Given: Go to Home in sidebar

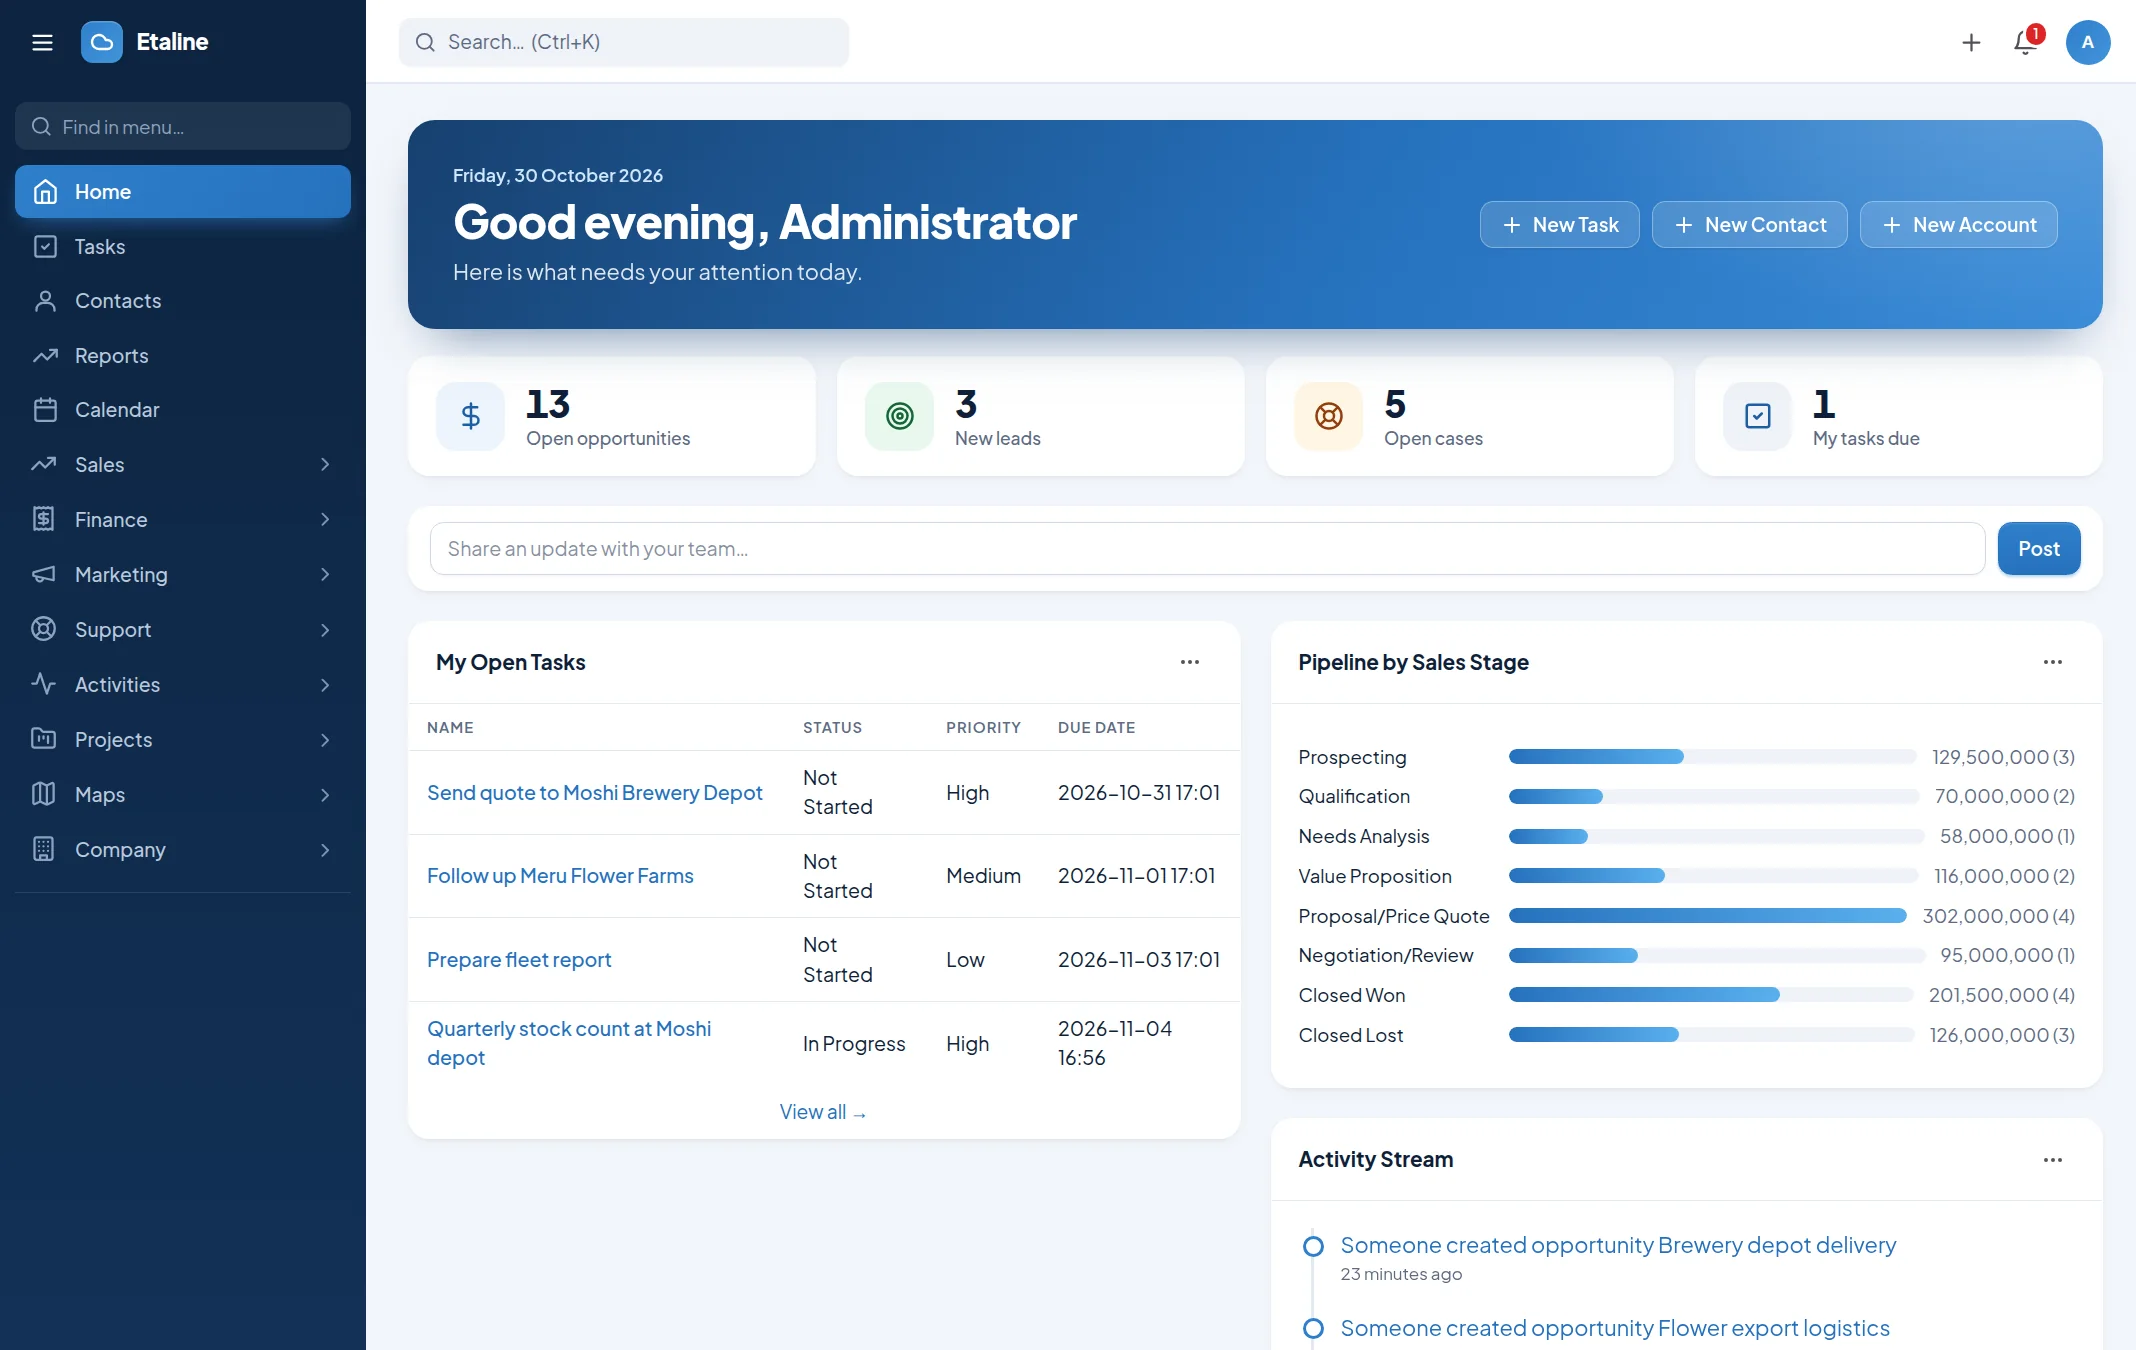Looking at the screenshot, I should (183, 192).
